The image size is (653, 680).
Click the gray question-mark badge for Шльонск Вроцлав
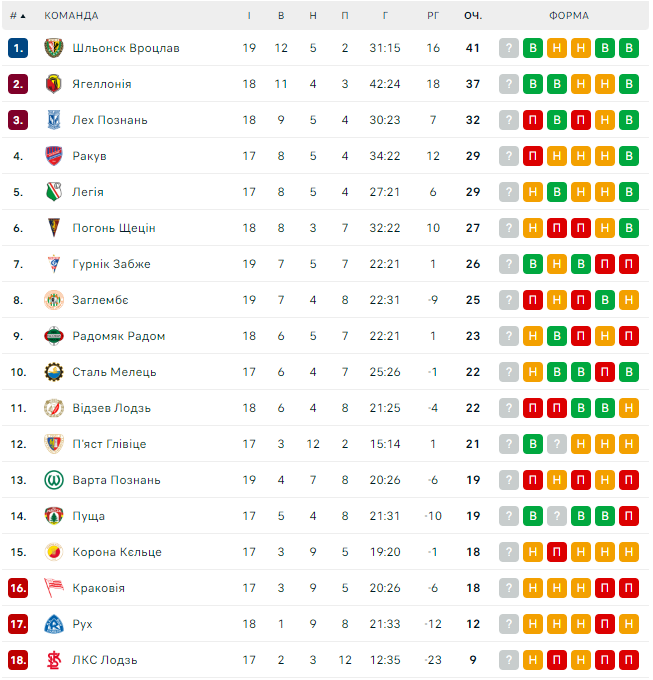point(510,48)
